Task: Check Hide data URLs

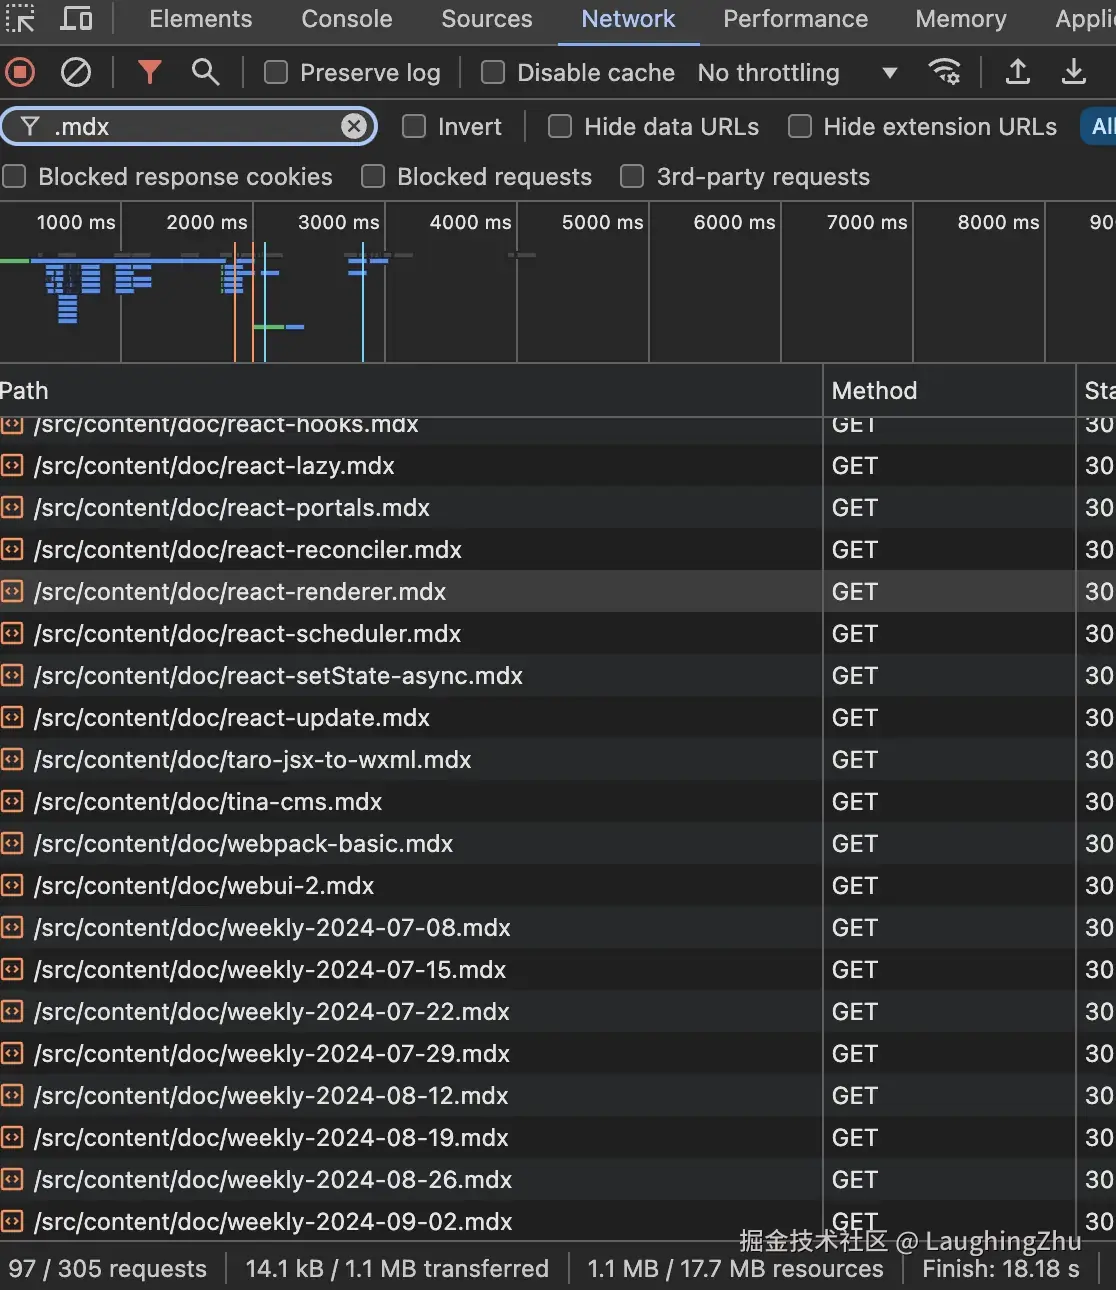Action: [x=560, y=126]
